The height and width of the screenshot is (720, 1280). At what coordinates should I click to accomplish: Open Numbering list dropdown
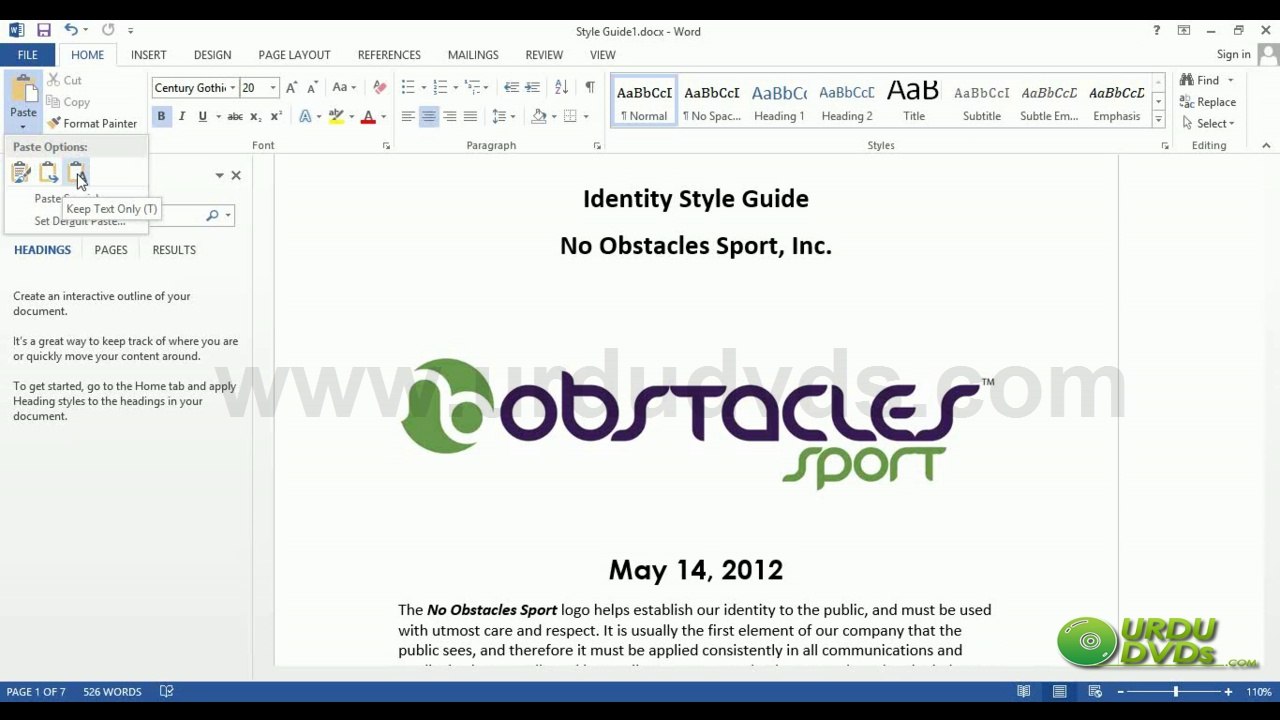coord(456,88)
